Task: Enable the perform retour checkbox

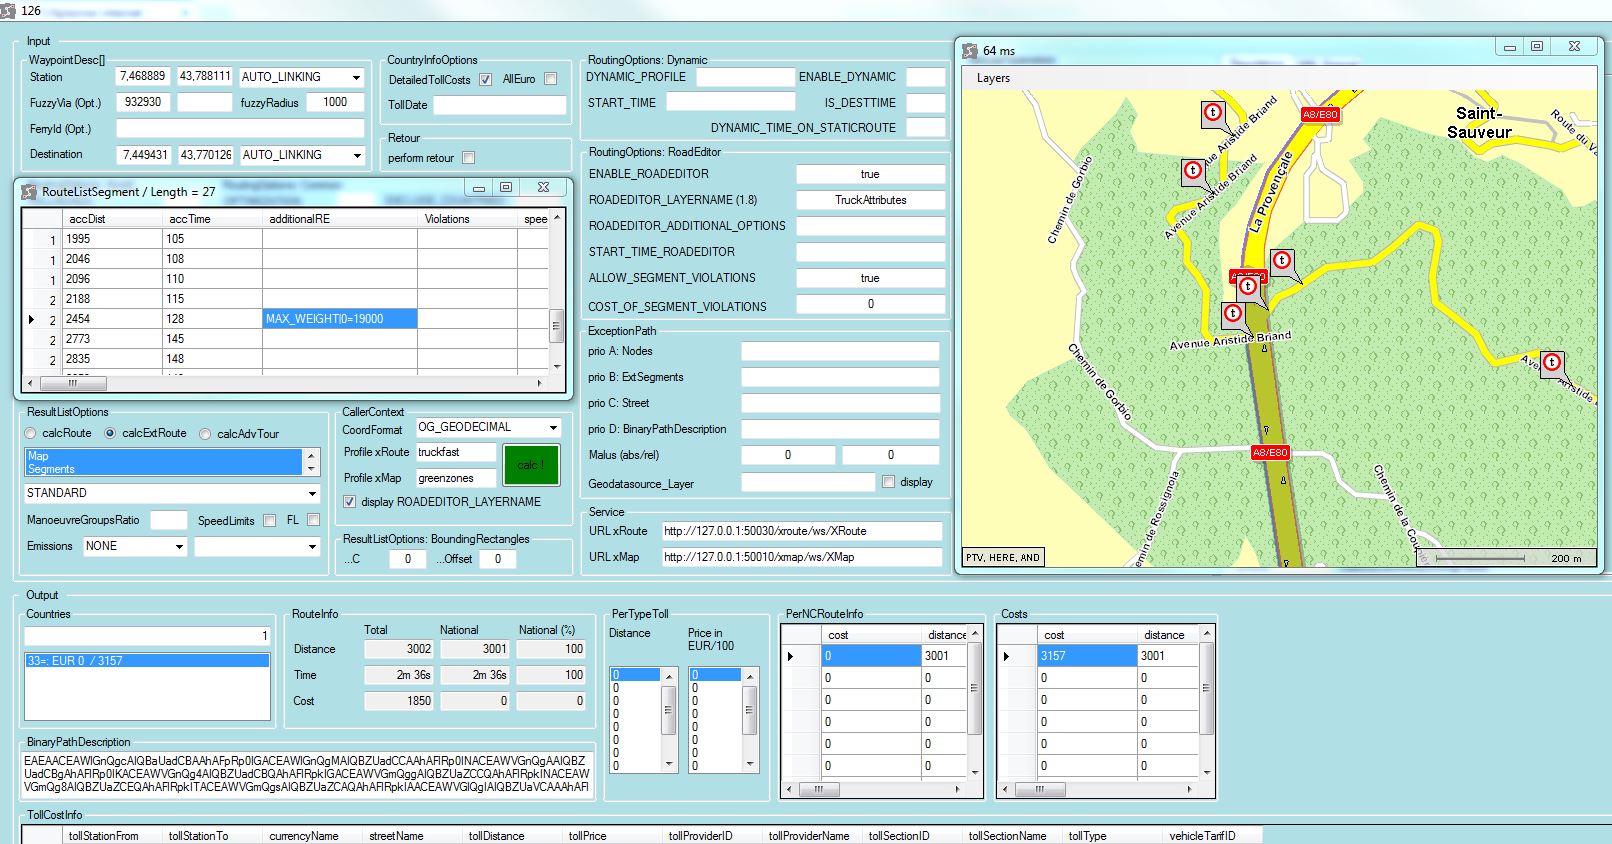Action: point(469,158)
